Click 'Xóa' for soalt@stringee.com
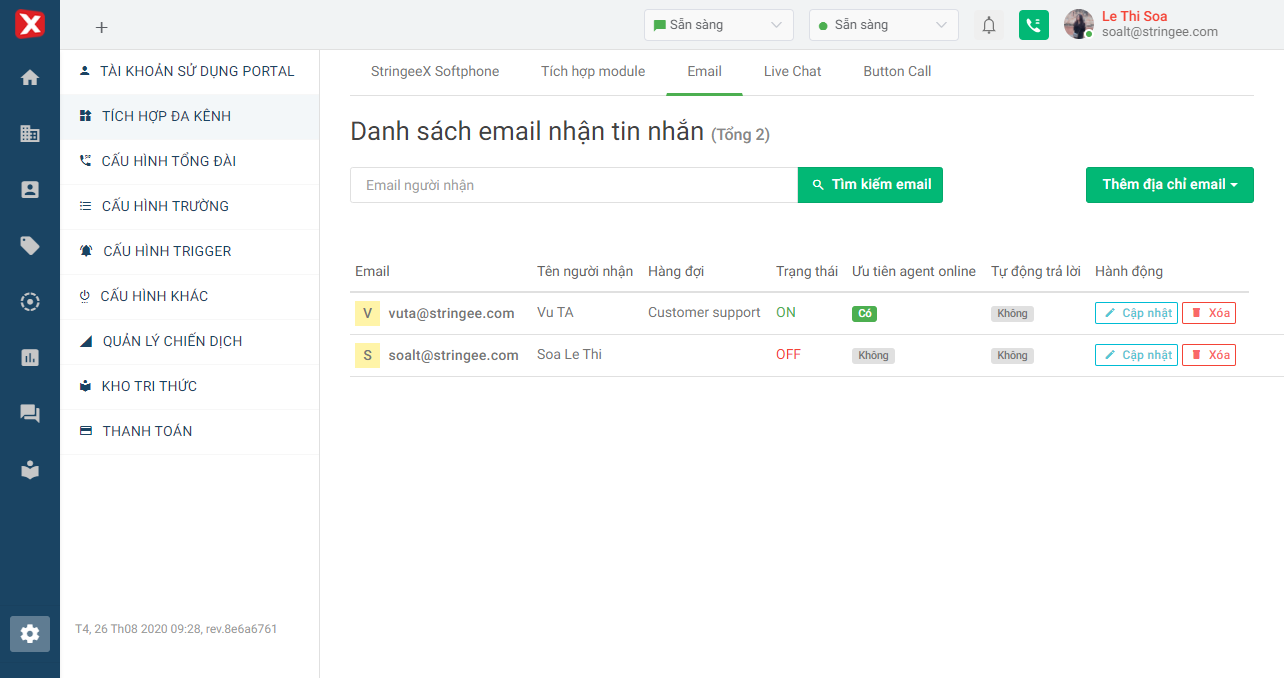This screenshot has height=678, width=1284. click(x=1208, y=355)
